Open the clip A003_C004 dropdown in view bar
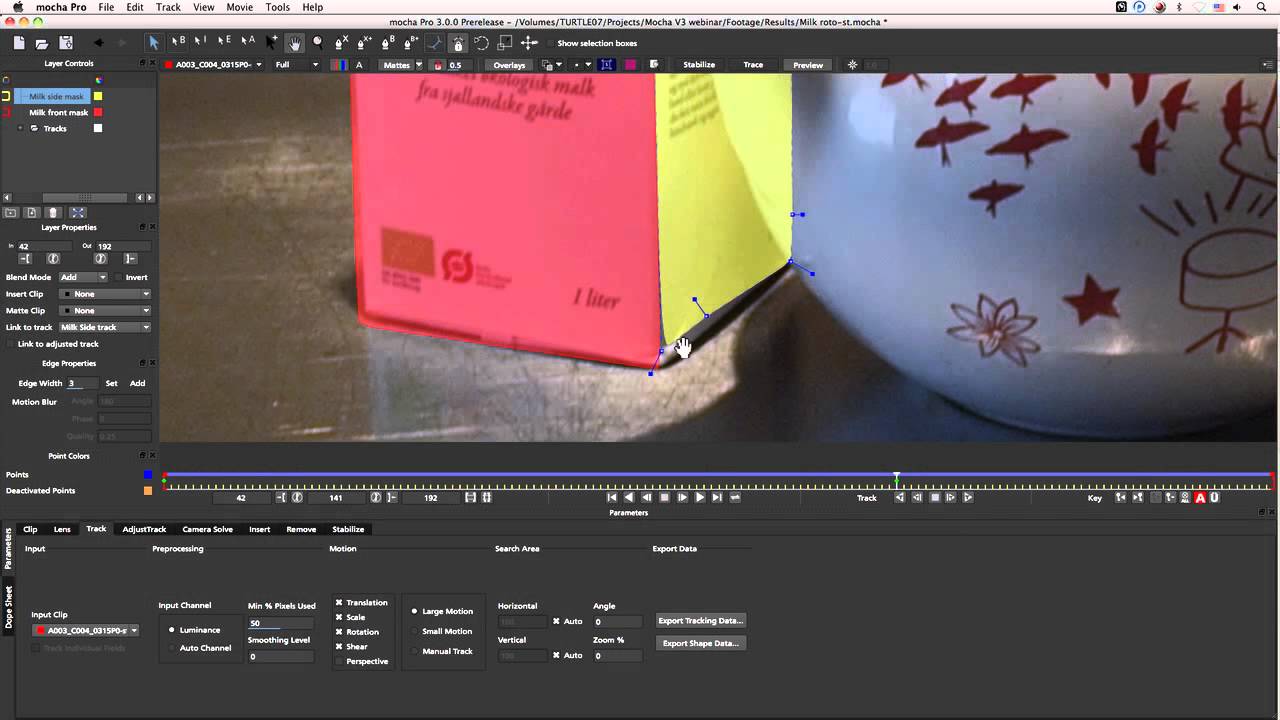 (214, 65)
